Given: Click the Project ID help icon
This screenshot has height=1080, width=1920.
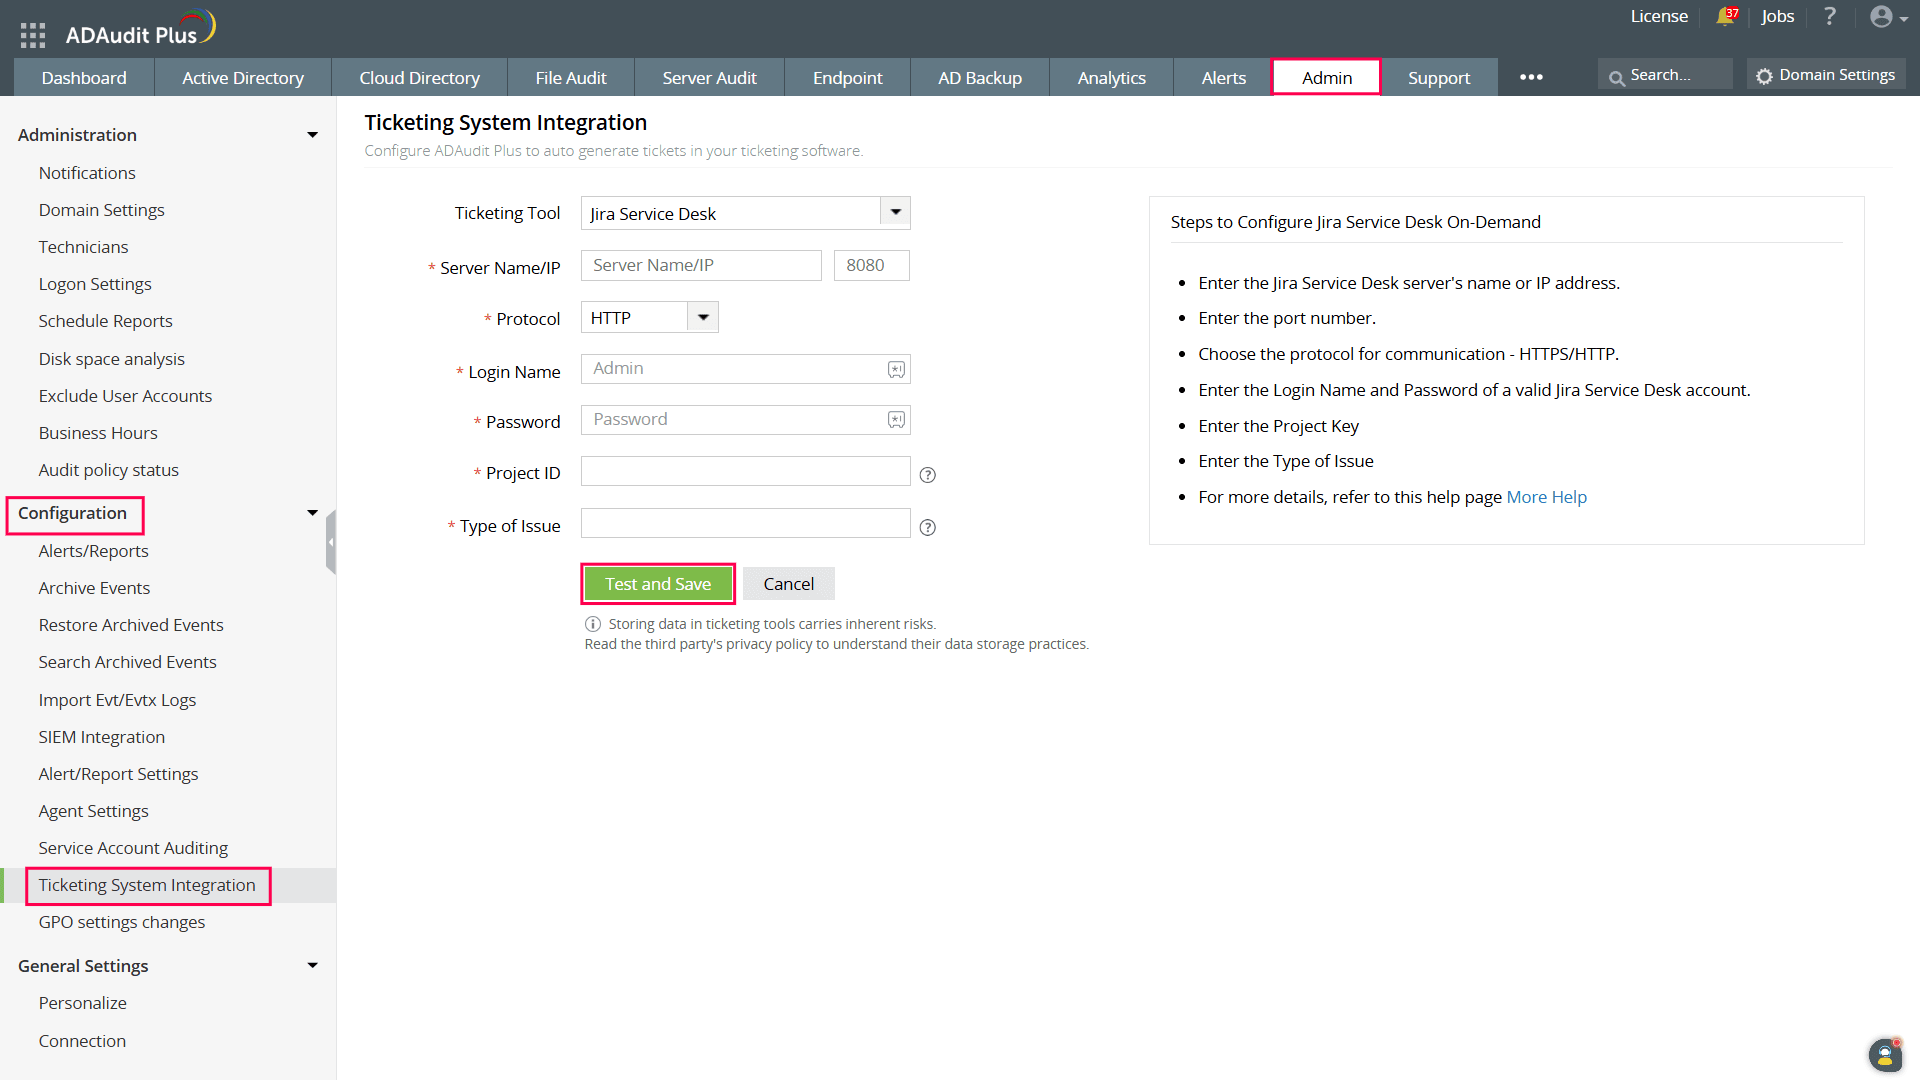Looking at the screenshot, I should tap(927, 475).
